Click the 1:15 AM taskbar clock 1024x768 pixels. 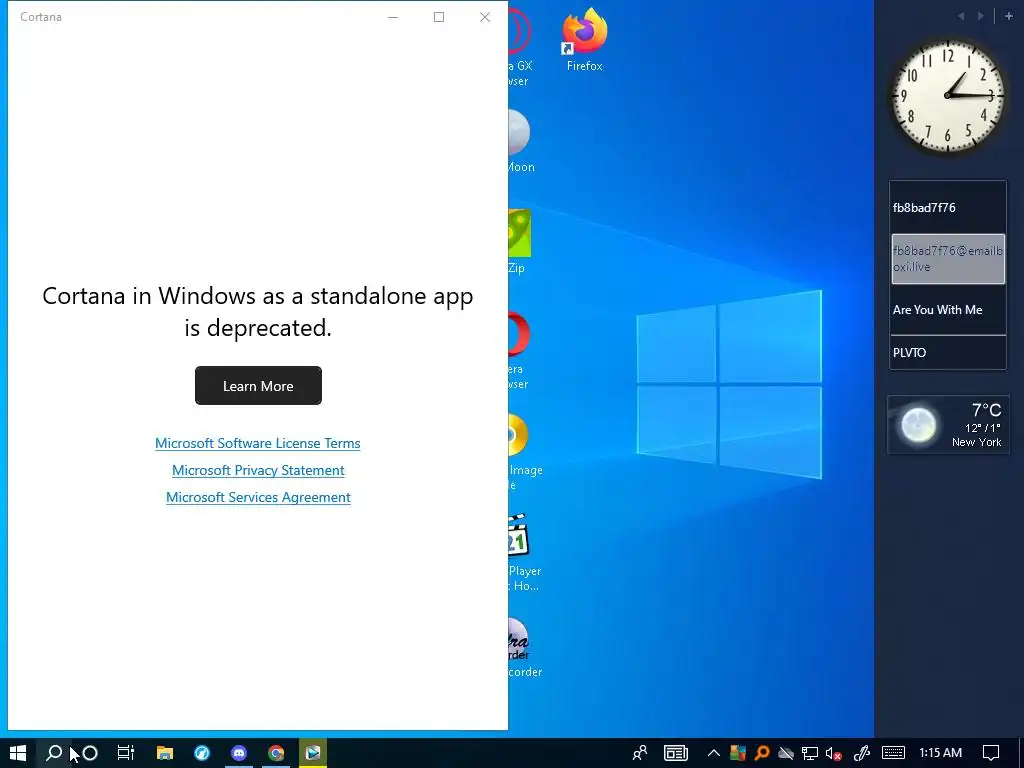[940, 753]
